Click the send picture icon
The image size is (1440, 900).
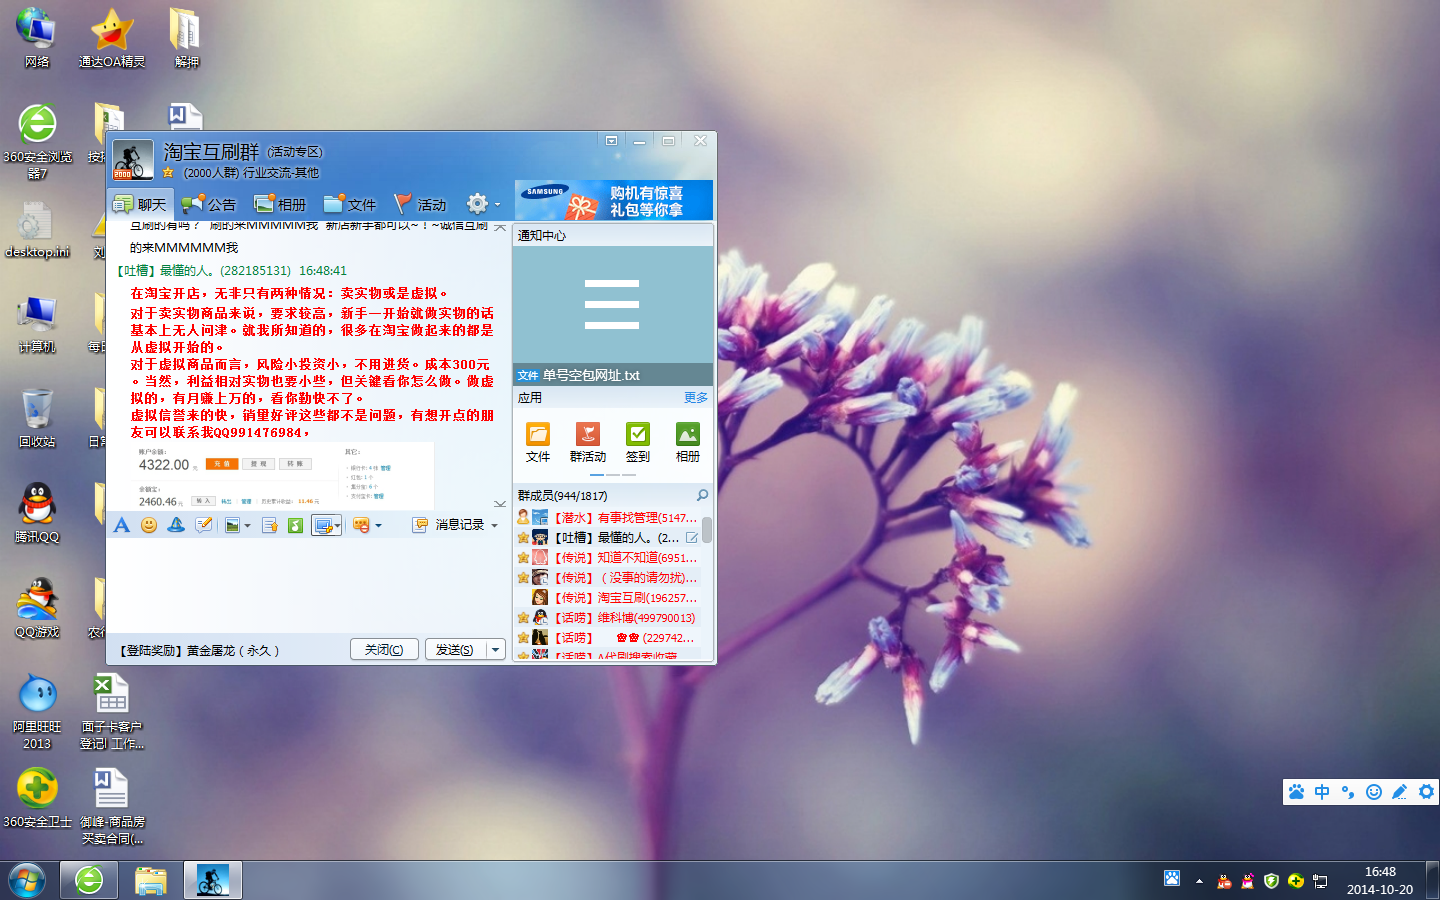pyautogui.click(x=232, y=525)
